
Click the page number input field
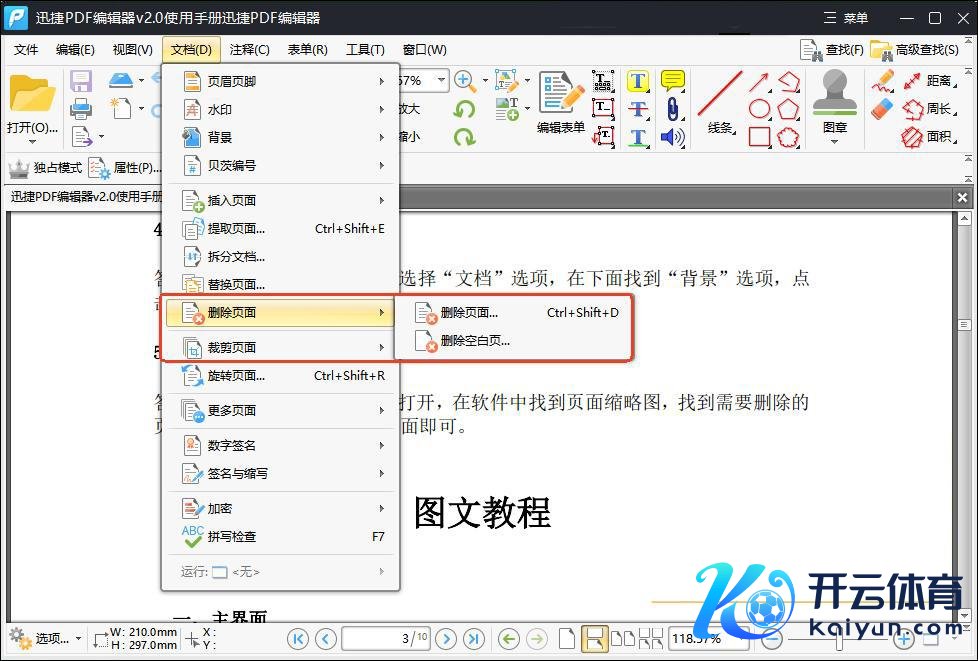[386, 638]
